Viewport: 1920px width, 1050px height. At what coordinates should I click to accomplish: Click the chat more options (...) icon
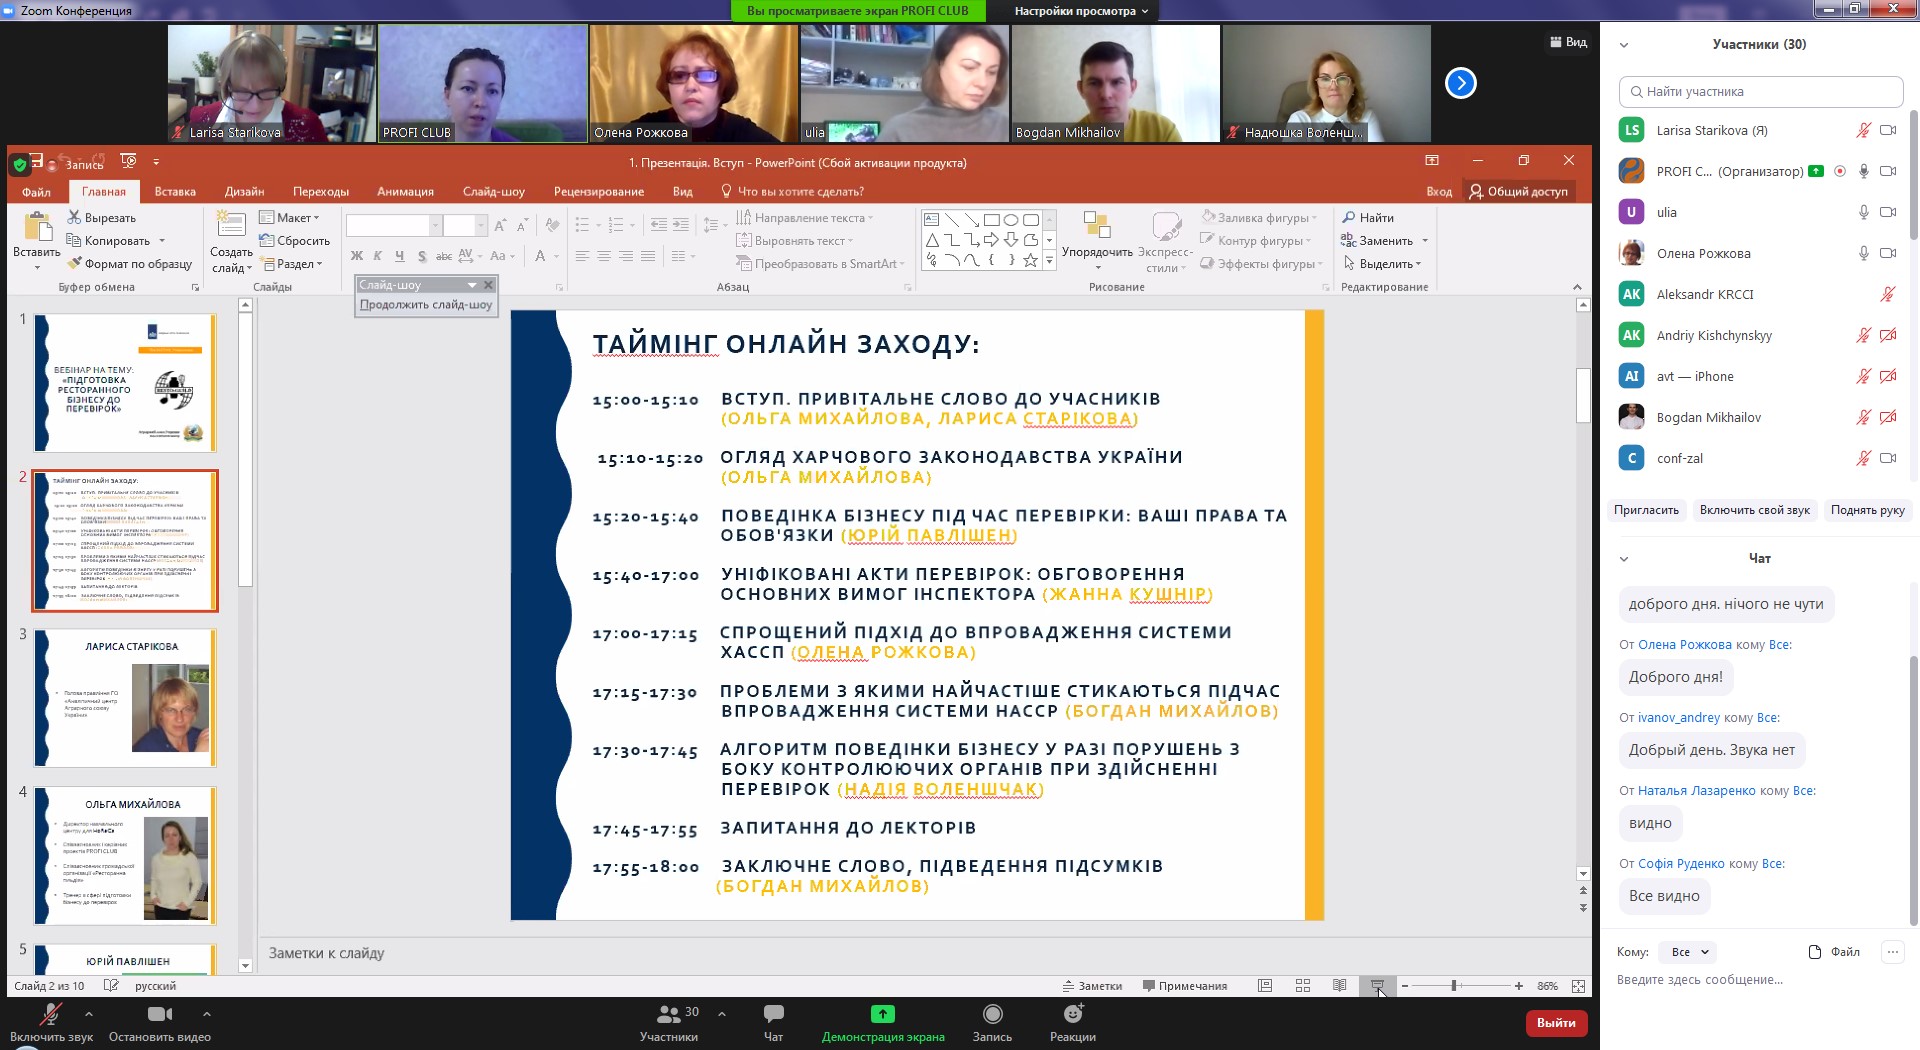coord(1893,952)
